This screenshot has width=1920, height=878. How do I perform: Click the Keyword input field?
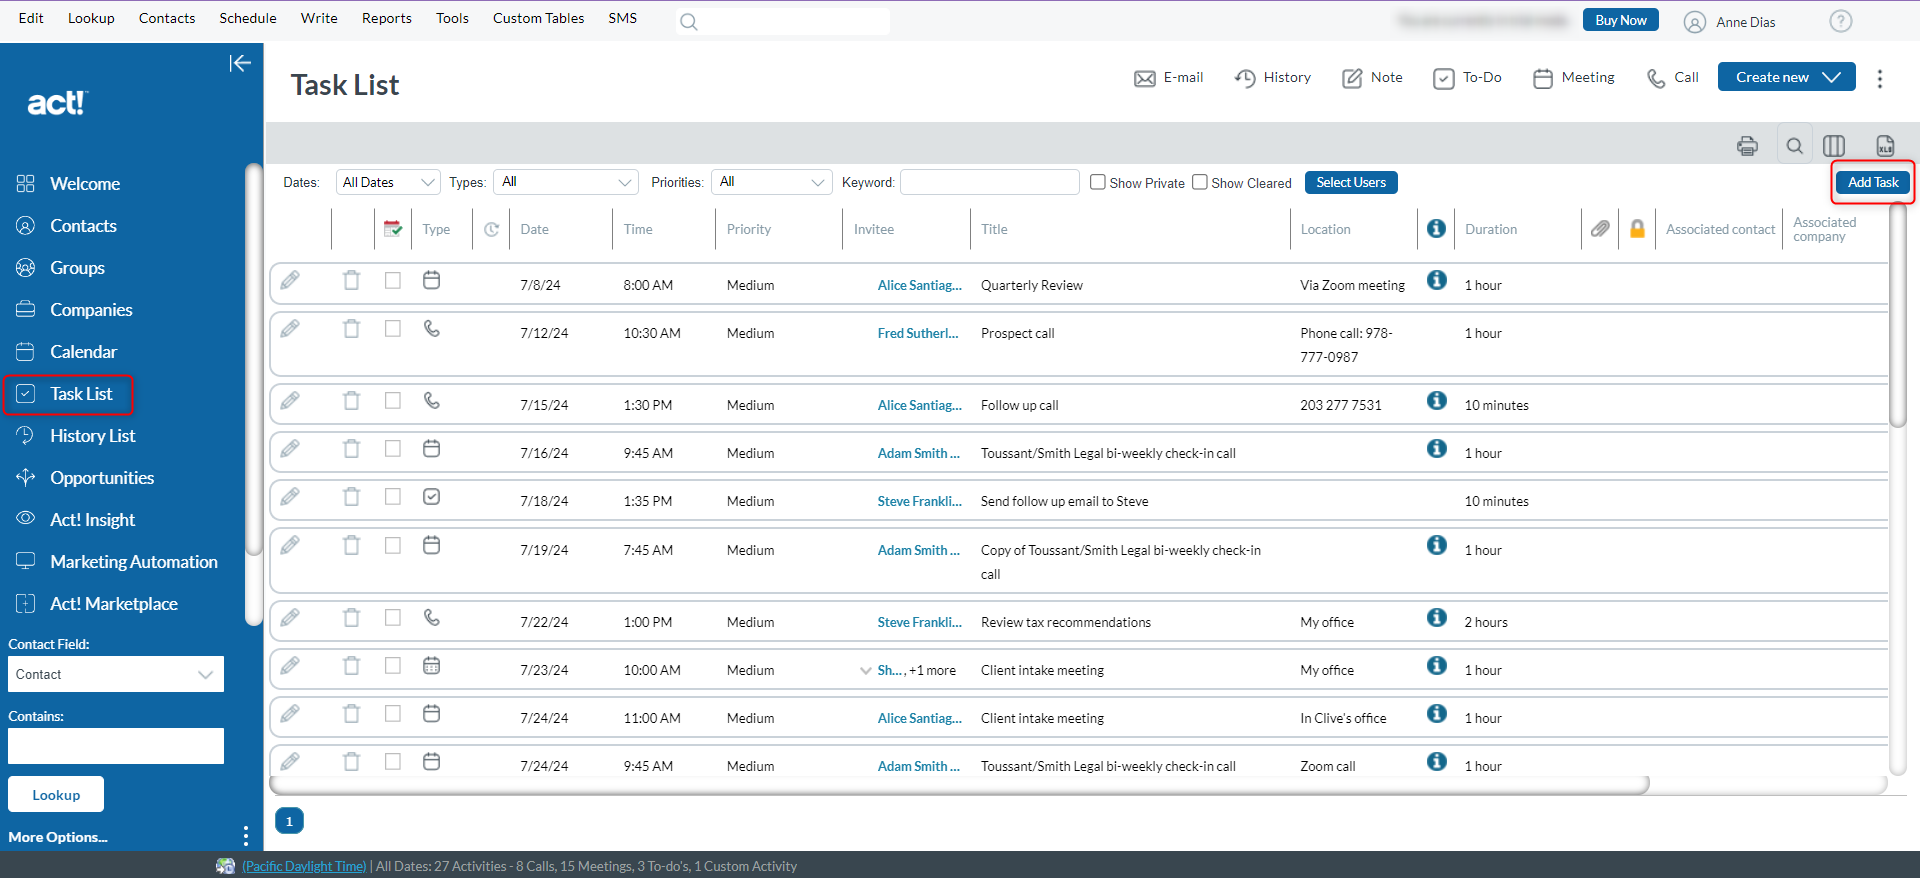point(989,182)
